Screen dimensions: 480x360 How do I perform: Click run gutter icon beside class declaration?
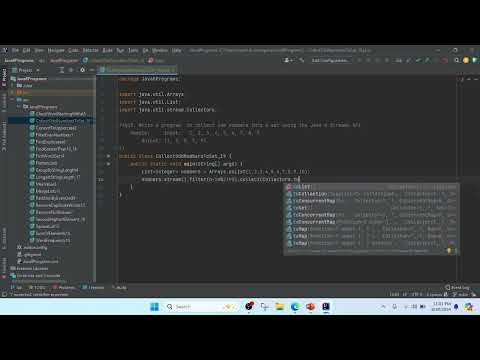point(108,156)
